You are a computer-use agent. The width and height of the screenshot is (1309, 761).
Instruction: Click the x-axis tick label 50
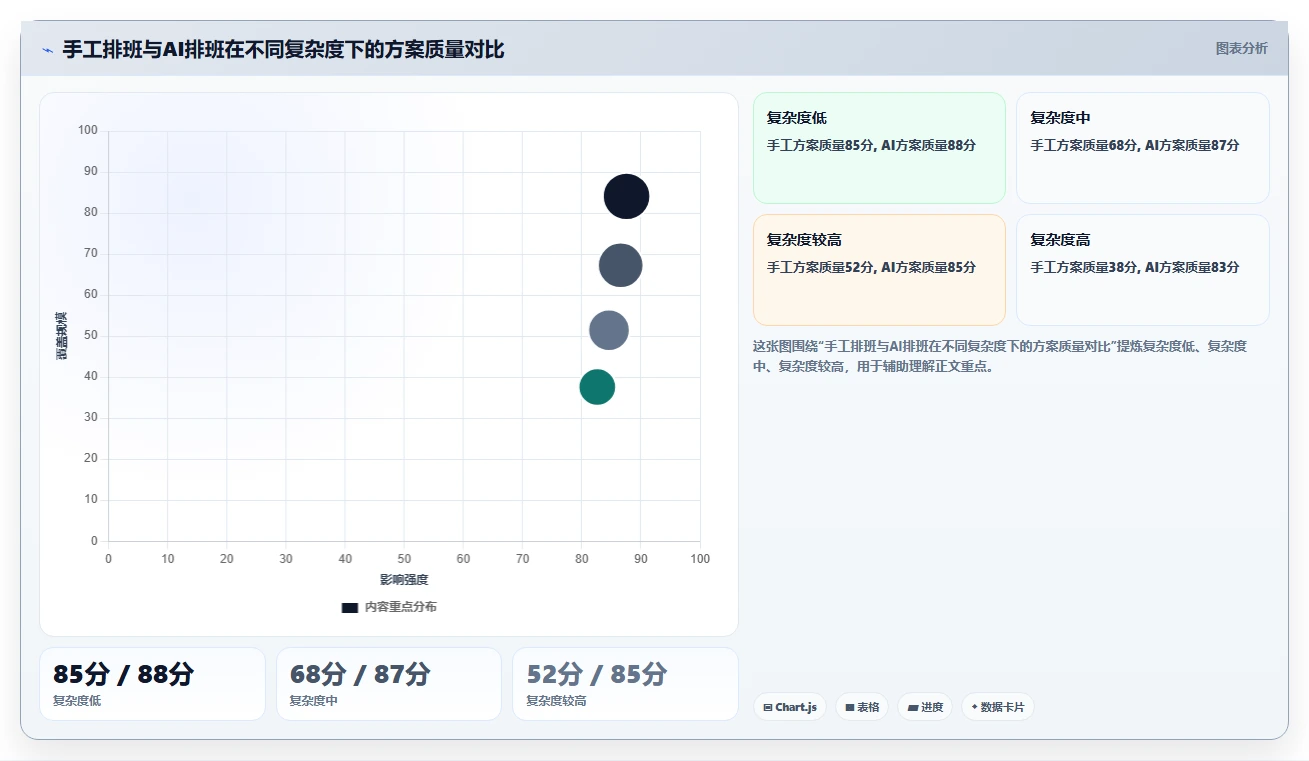[x=404, y=559]
